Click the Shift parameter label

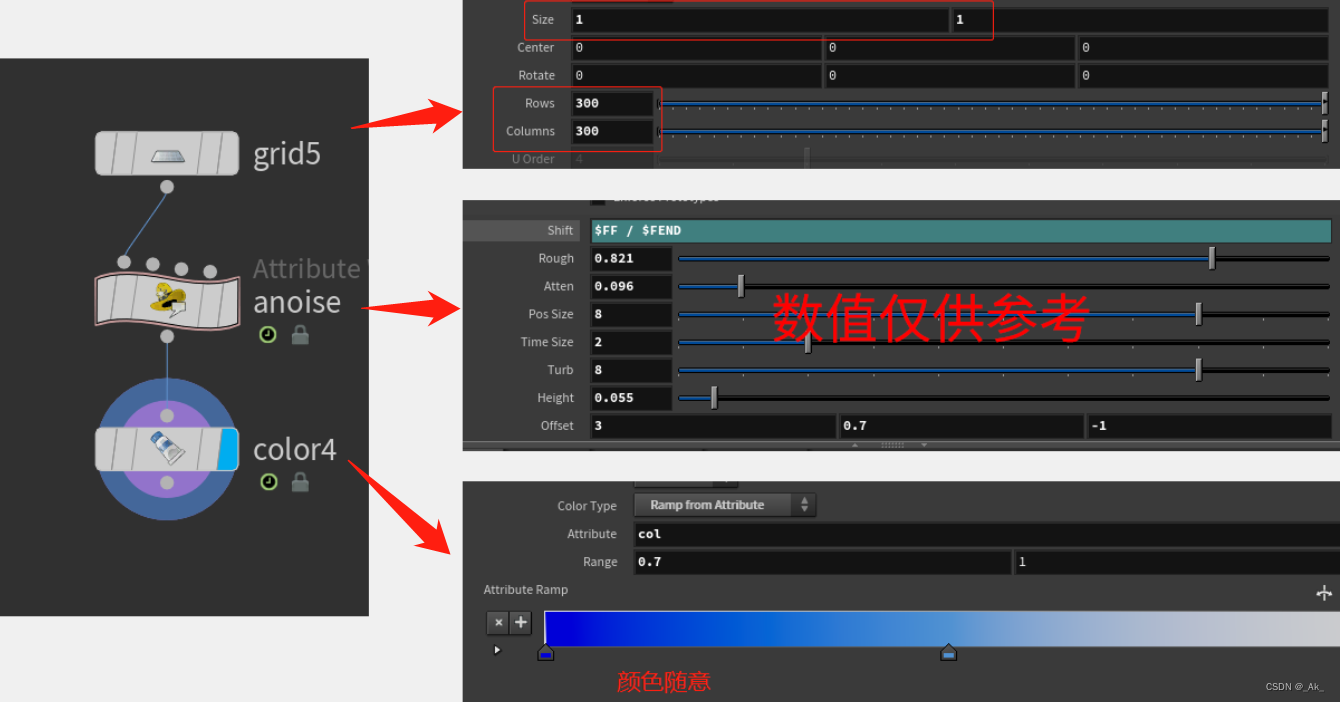(x=560, y=230)
